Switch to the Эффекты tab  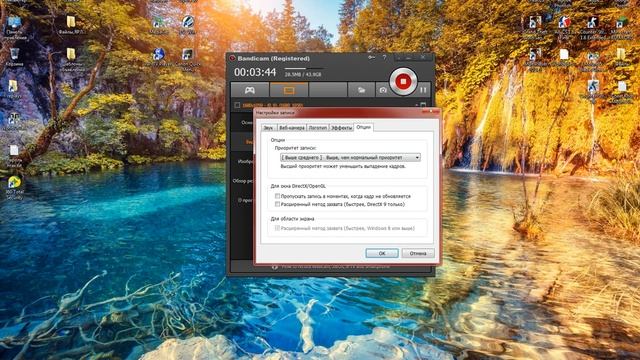(x=341, y=128)
